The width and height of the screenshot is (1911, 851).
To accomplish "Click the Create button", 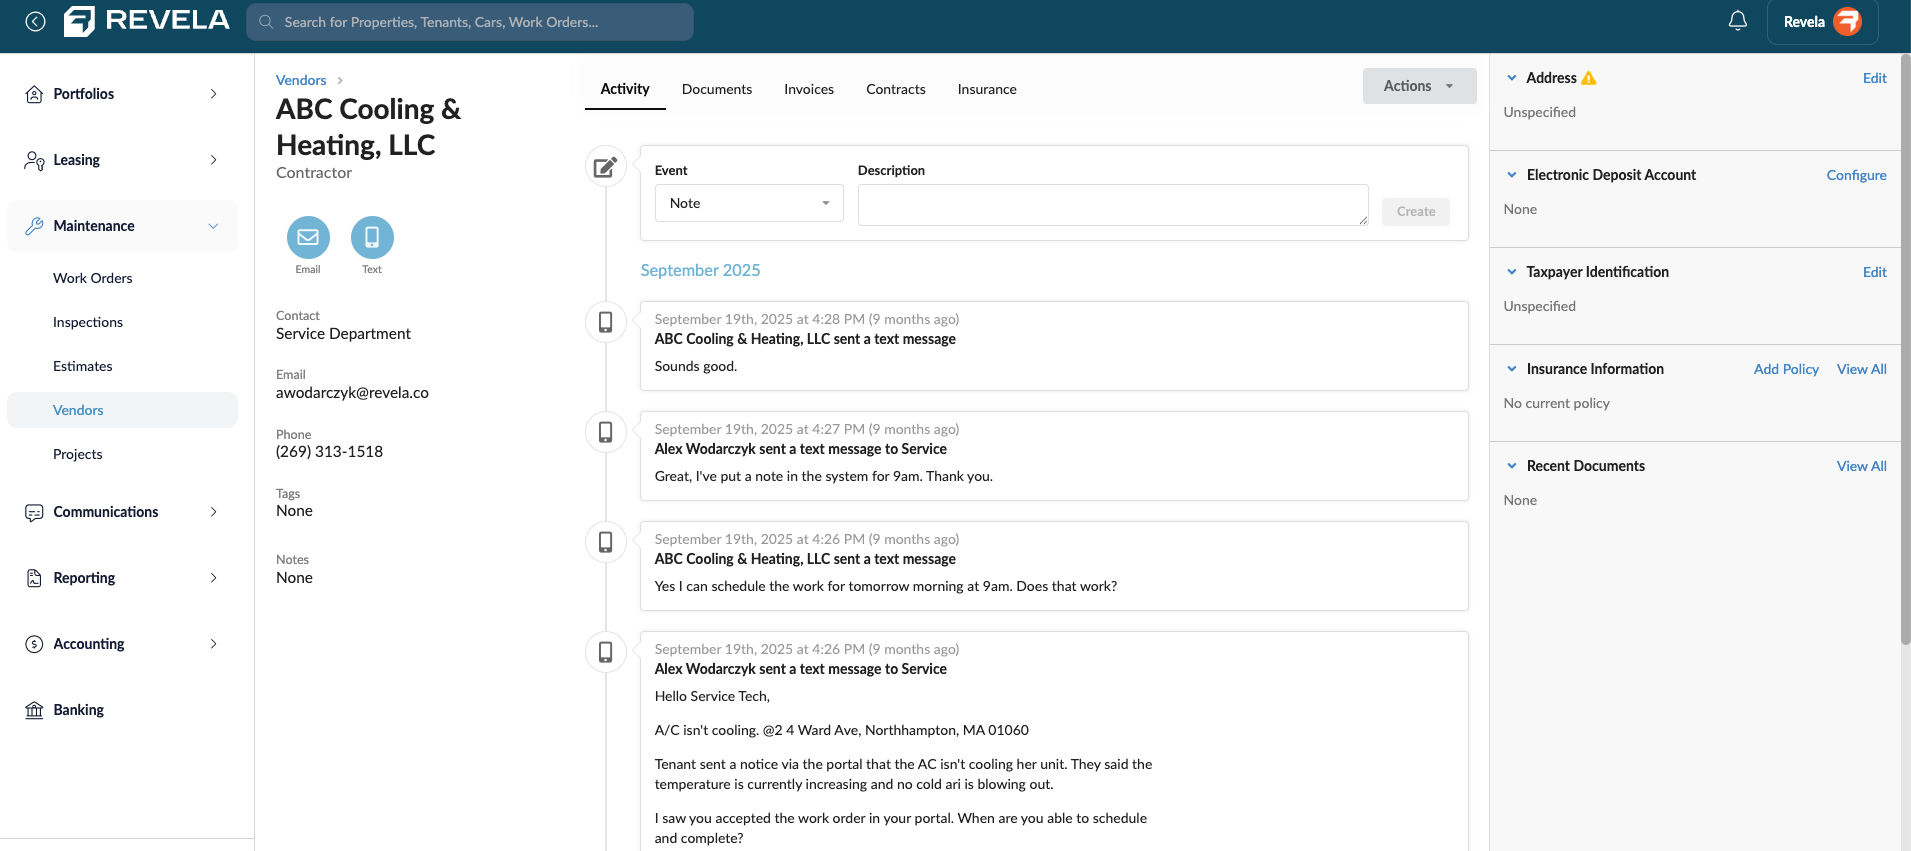I will tap(1416, 211).
